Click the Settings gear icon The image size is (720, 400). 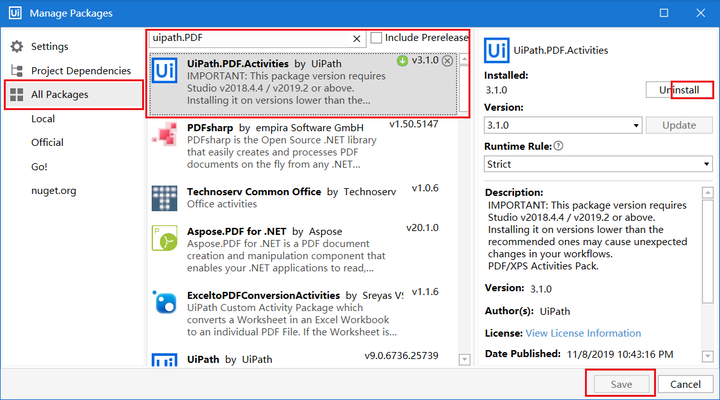tap(17, 46)
